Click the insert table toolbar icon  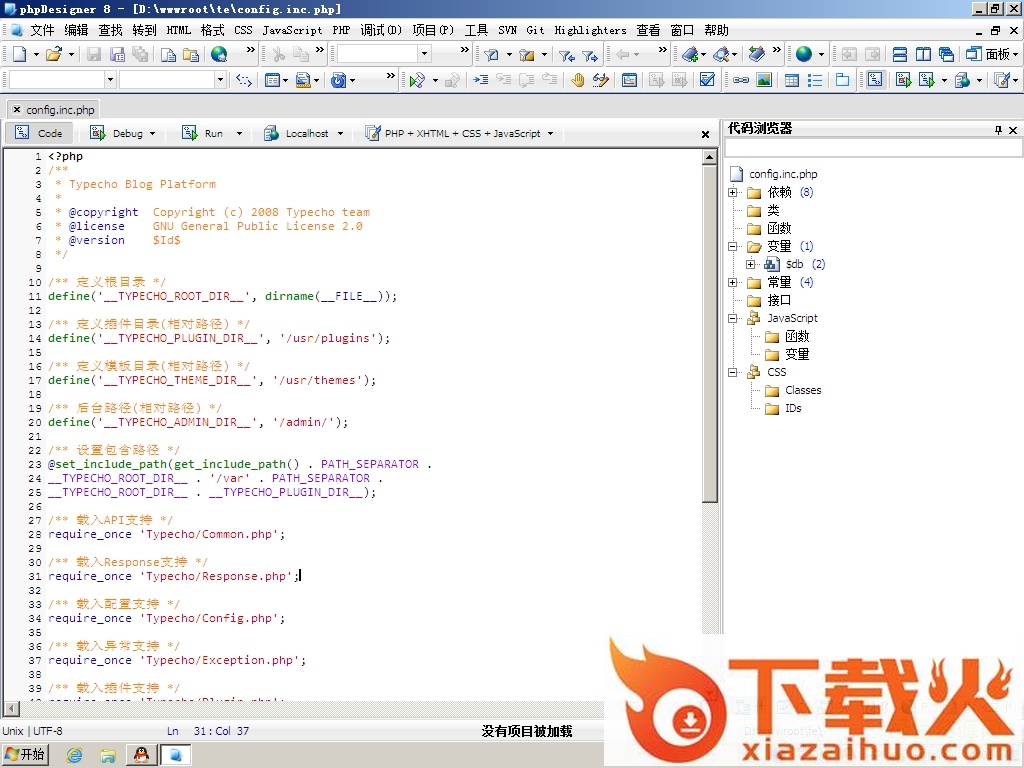pyautogui.click(x=792, y=80)
